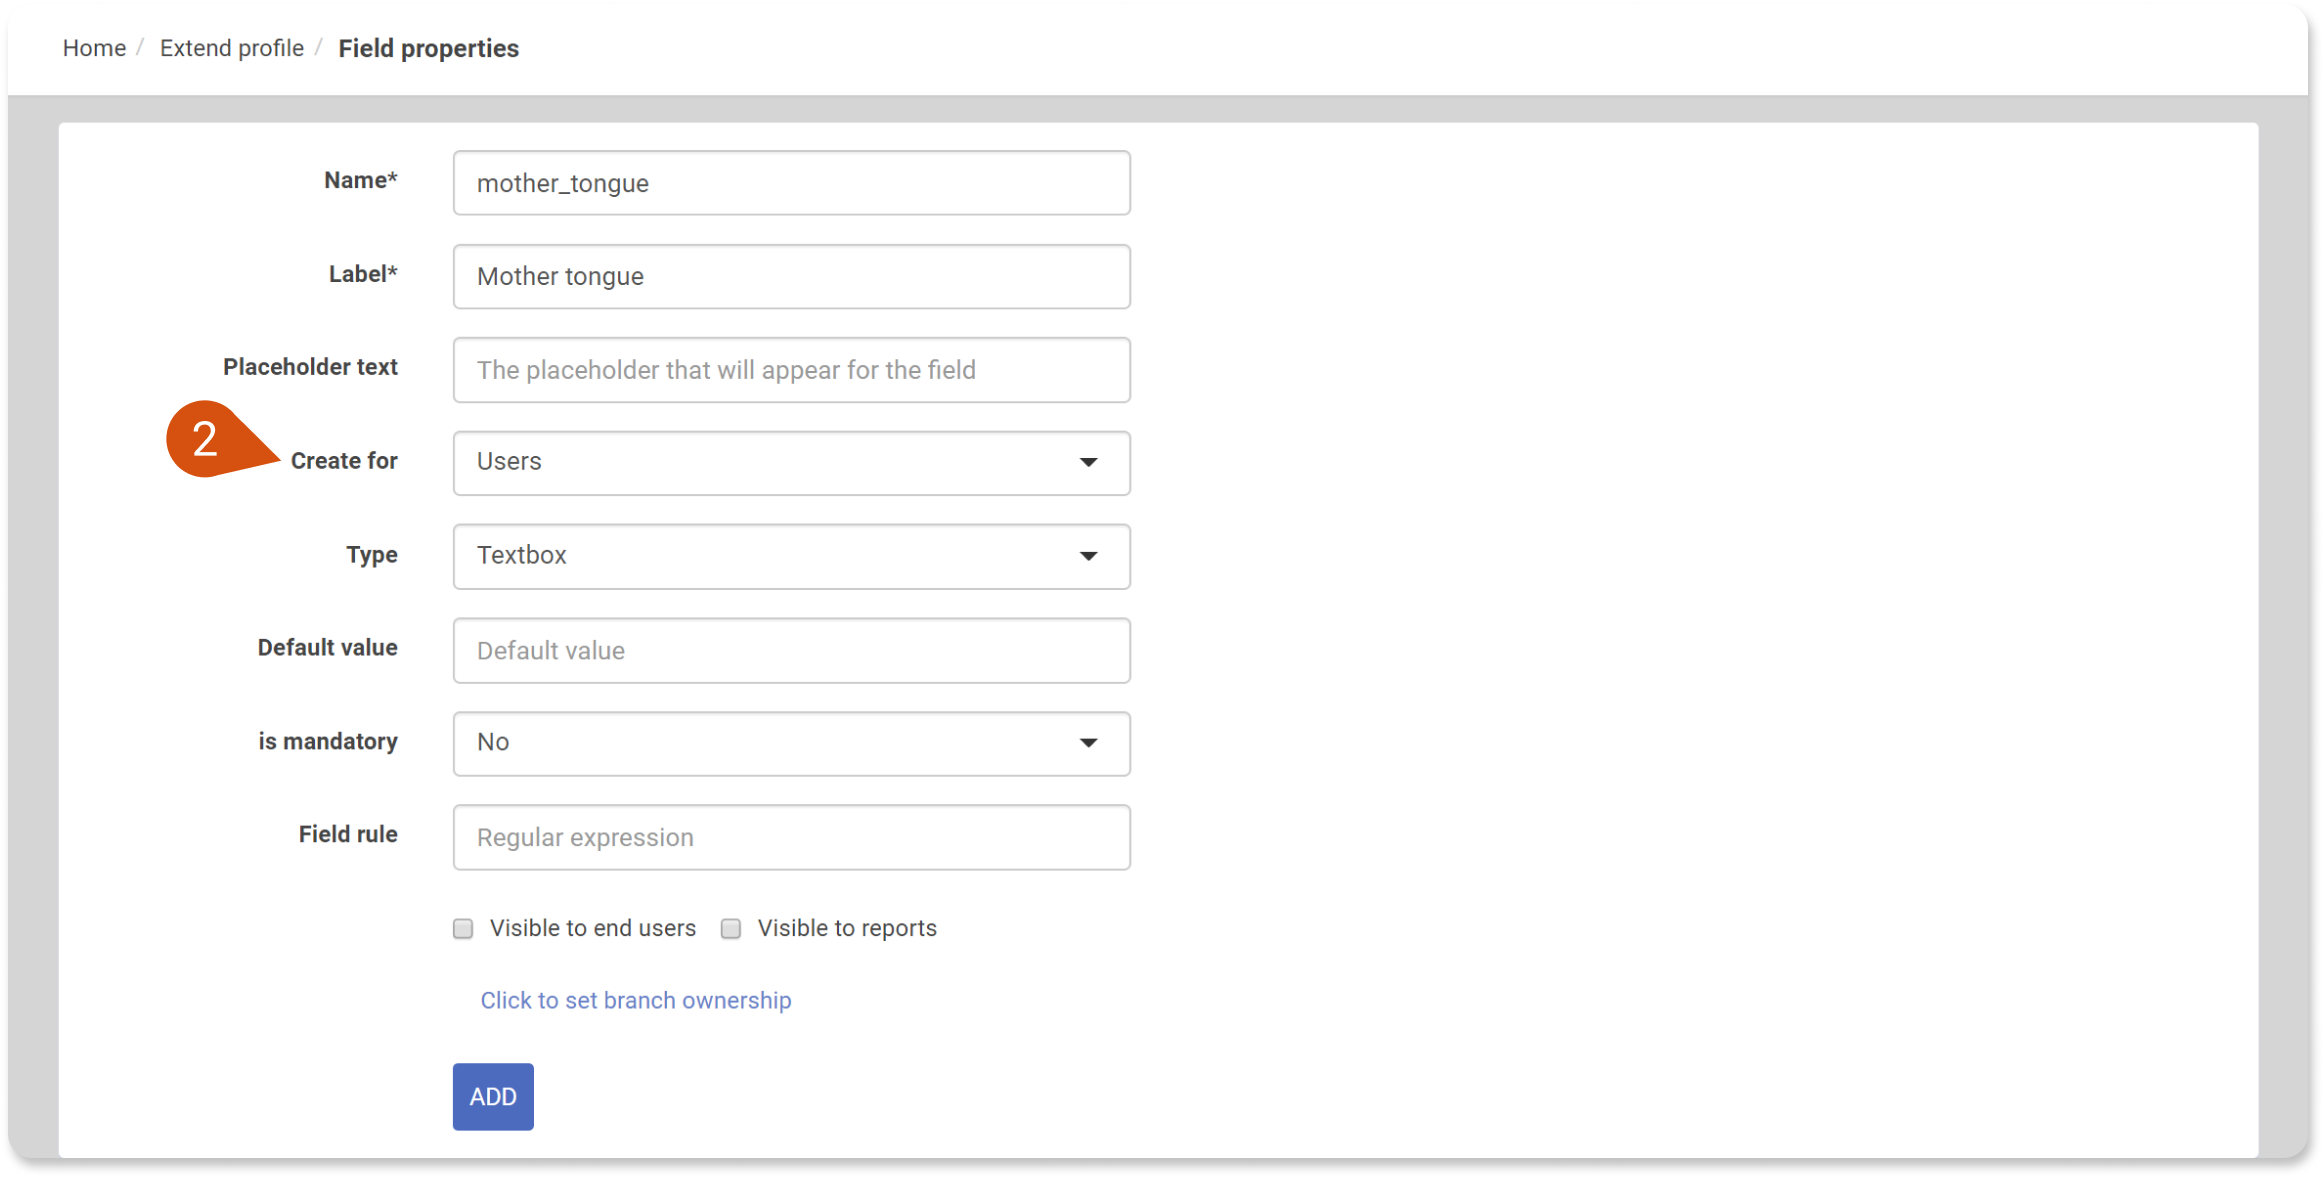
Task: Tick the Visible to reports checkbox
Action: 731,929
